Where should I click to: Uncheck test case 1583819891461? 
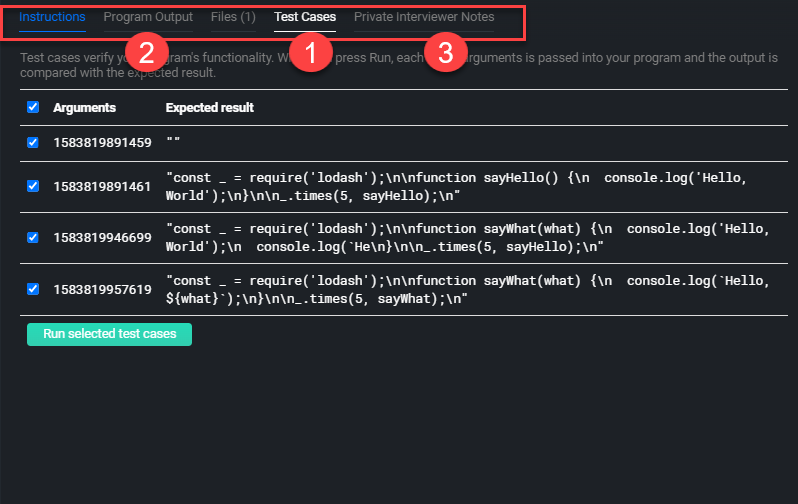coord(33,186)
